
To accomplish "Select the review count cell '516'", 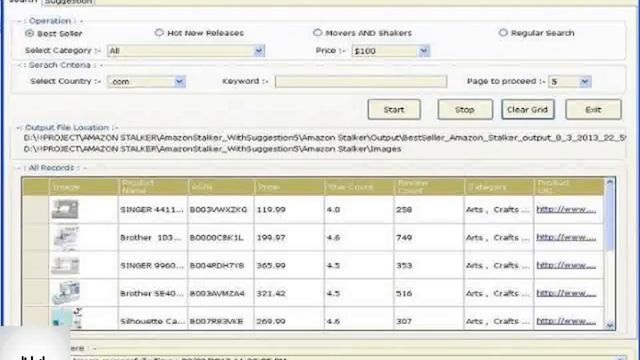I will (429, 293).
